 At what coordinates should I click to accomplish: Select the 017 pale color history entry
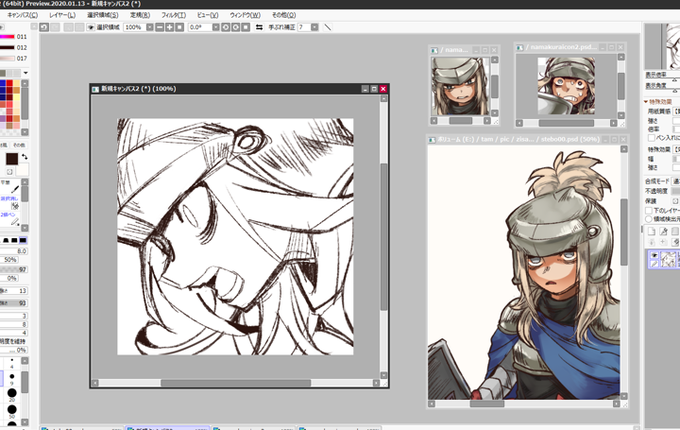[x=14, y=59]
